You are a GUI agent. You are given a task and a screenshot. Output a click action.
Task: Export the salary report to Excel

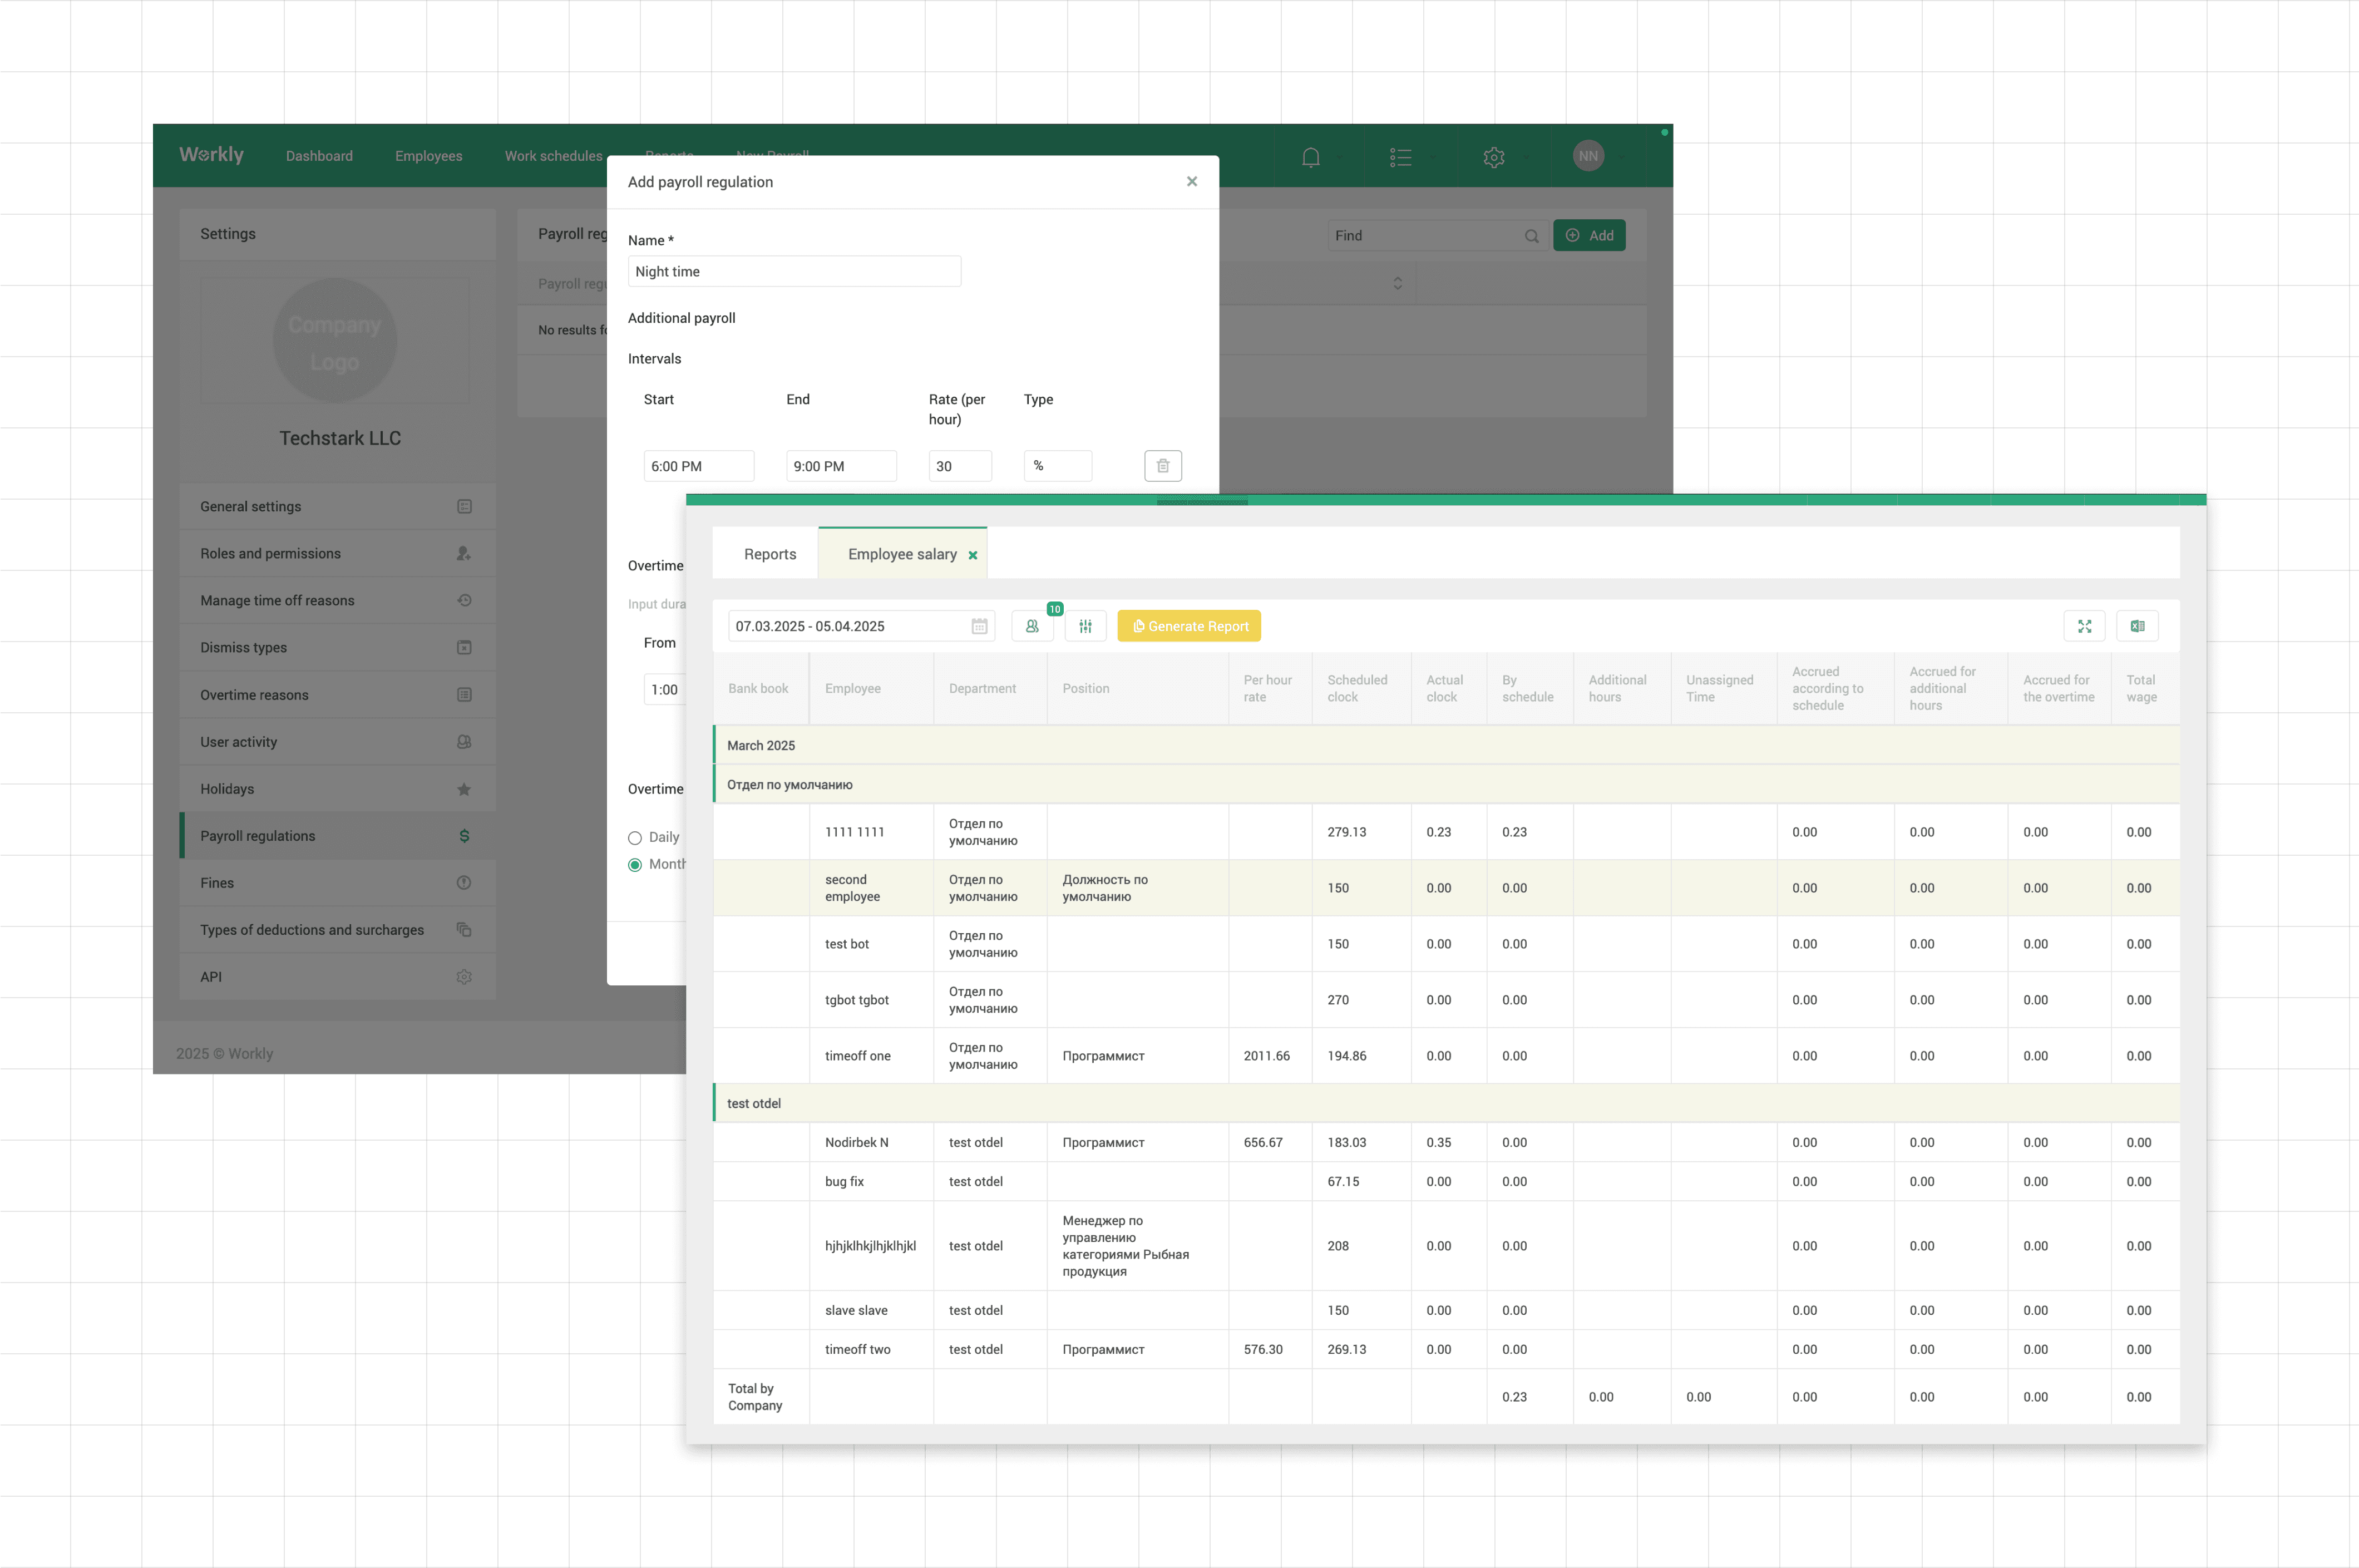(x=2137, y=626)
